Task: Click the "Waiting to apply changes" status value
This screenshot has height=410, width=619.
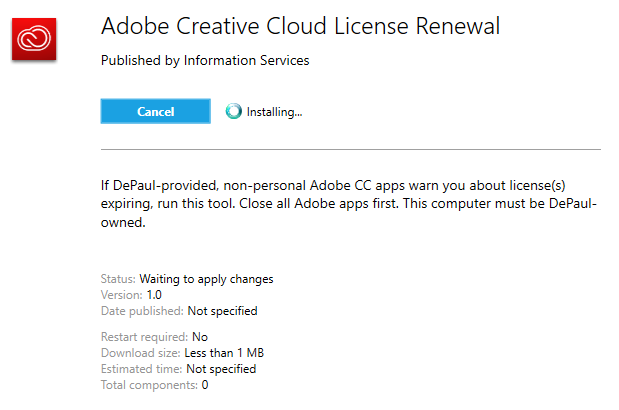Action: (206, 279)
